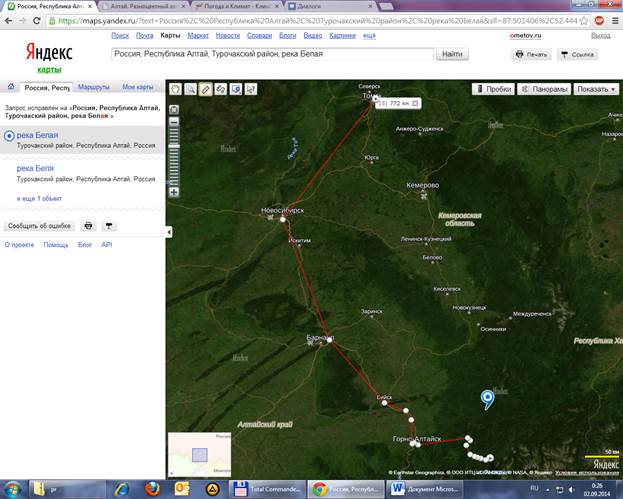Toggle the Панорамы panoramas layer
This screenshot has width=623, height=499.
tap(544, 89)
